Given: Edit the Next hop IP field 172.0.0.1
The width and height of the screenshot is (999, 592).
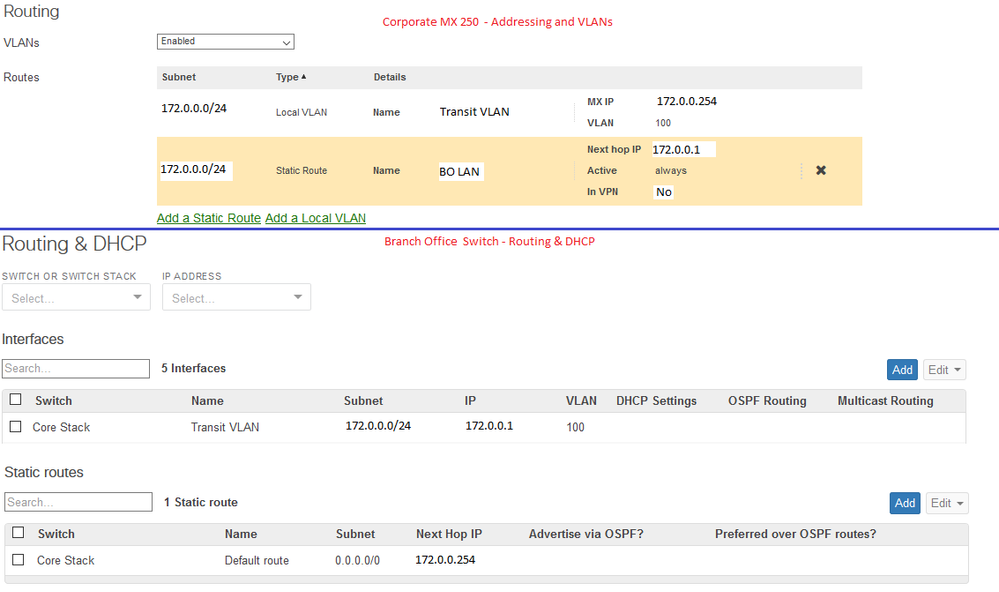Looking at the screenshot, I should [x=684, y=150].
